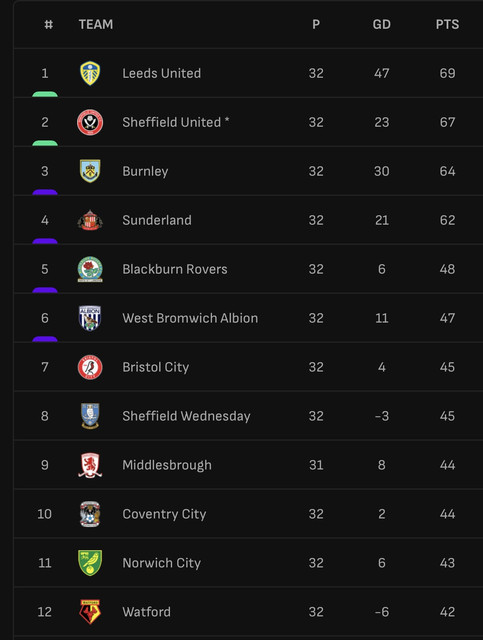Viewport: 483px width, 640px height.
Task: Click the P games played header
Action: point(316,24)
